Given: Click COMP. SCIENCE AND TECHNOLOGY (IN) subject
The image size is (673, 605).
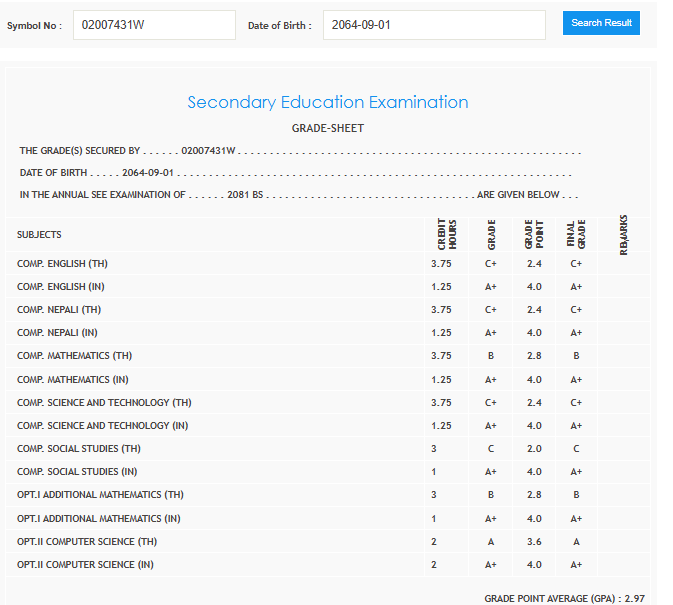Looking at the screenshot, I should click(x=102, y=426).
